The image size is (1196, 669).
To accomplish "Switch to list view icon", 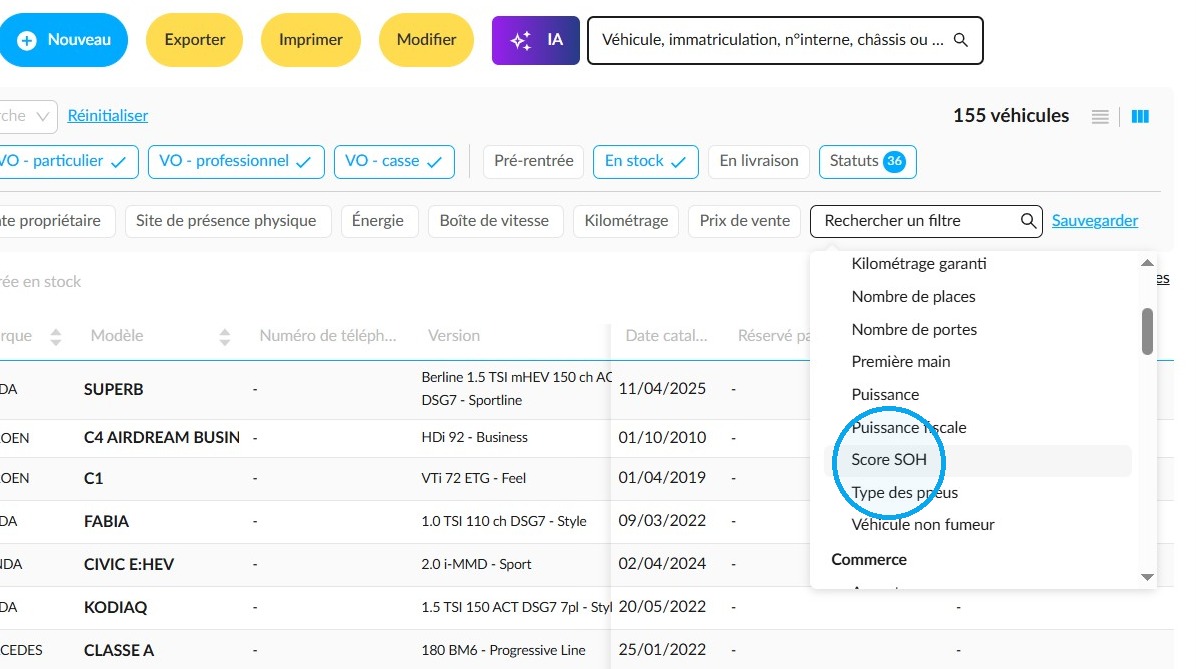I will pyautogui.click(x=1100, y=117).
